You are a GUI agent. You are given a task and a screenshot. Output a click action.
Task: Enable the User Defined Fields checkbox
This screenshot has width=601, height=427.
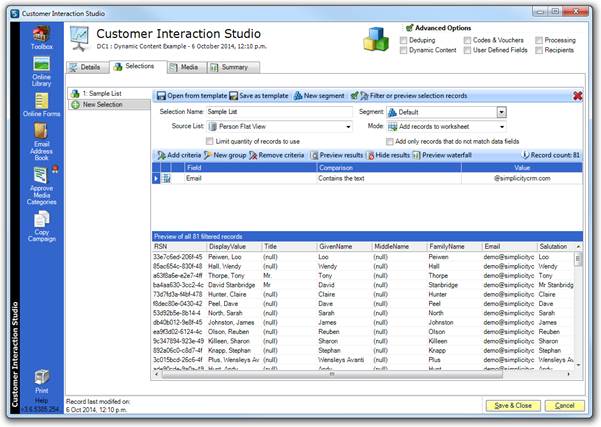pos(467,50)
